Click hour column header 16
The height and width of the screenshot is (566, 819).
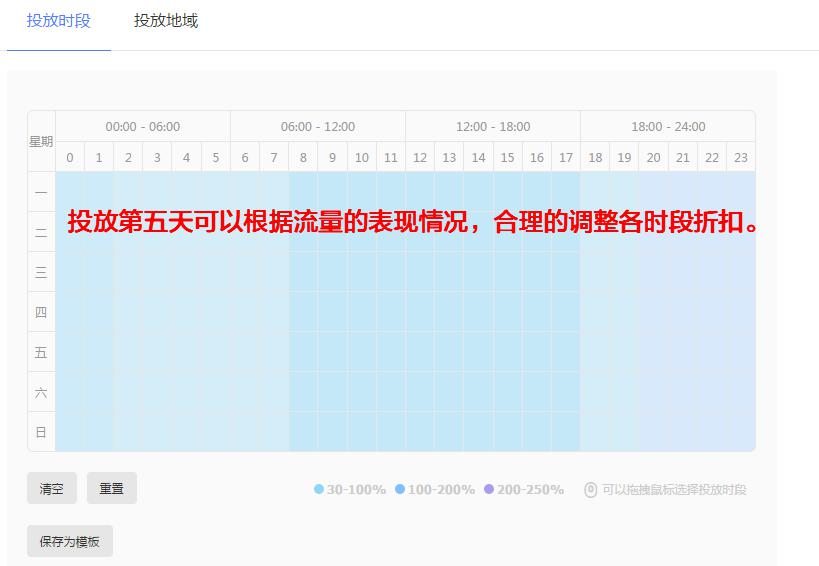536,157
